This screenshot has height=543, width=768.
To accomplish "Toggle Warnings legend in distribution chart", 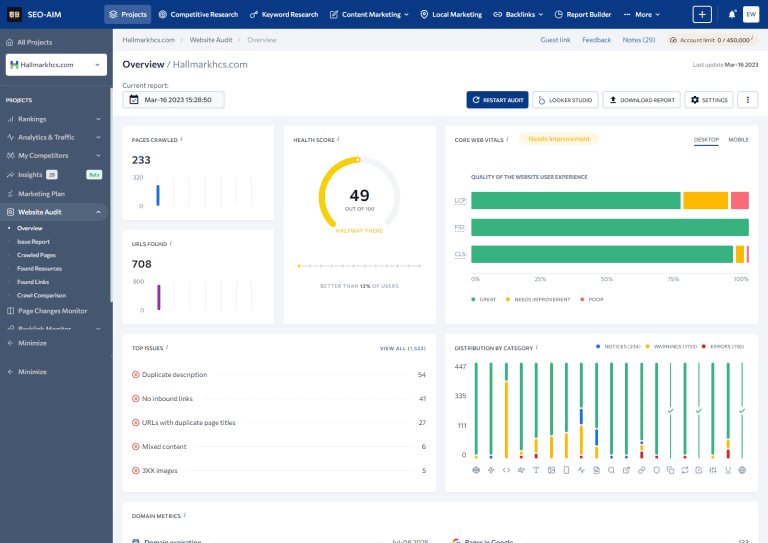I will tap(671, 347).
